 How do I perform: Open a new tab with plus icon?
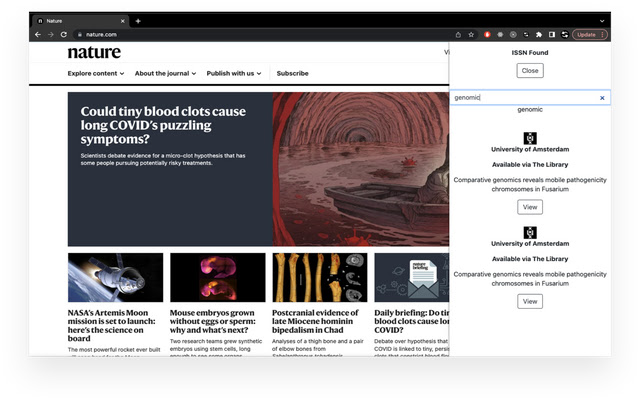point(138,21)
